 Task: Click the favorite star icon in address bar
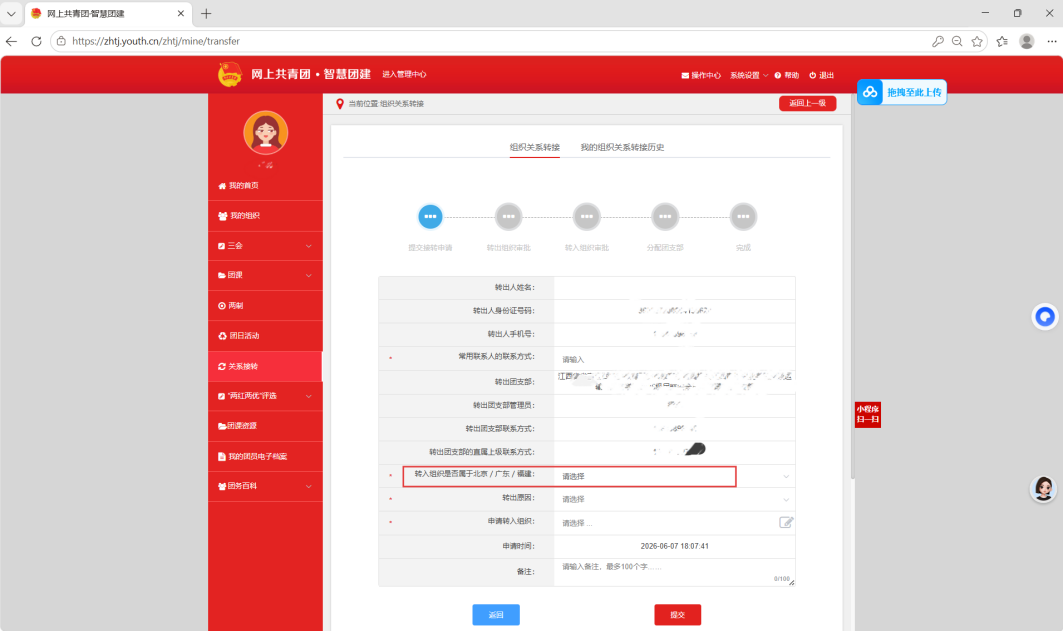point(977,41)
